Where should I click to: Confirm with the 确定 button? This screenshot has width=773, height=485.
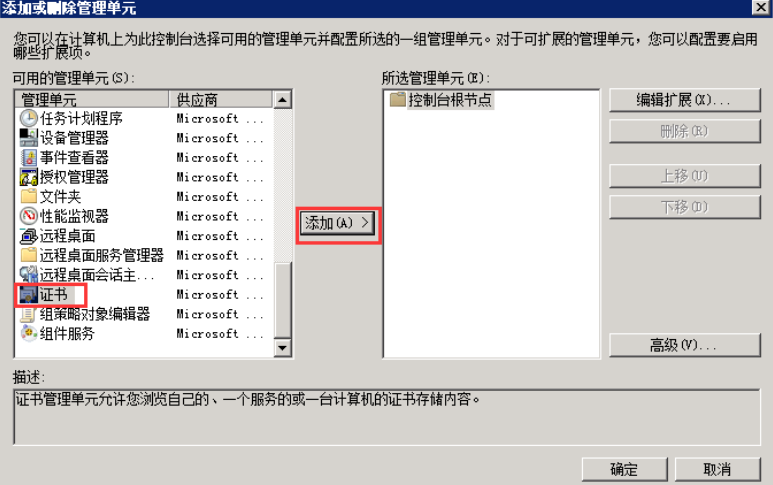624,469
